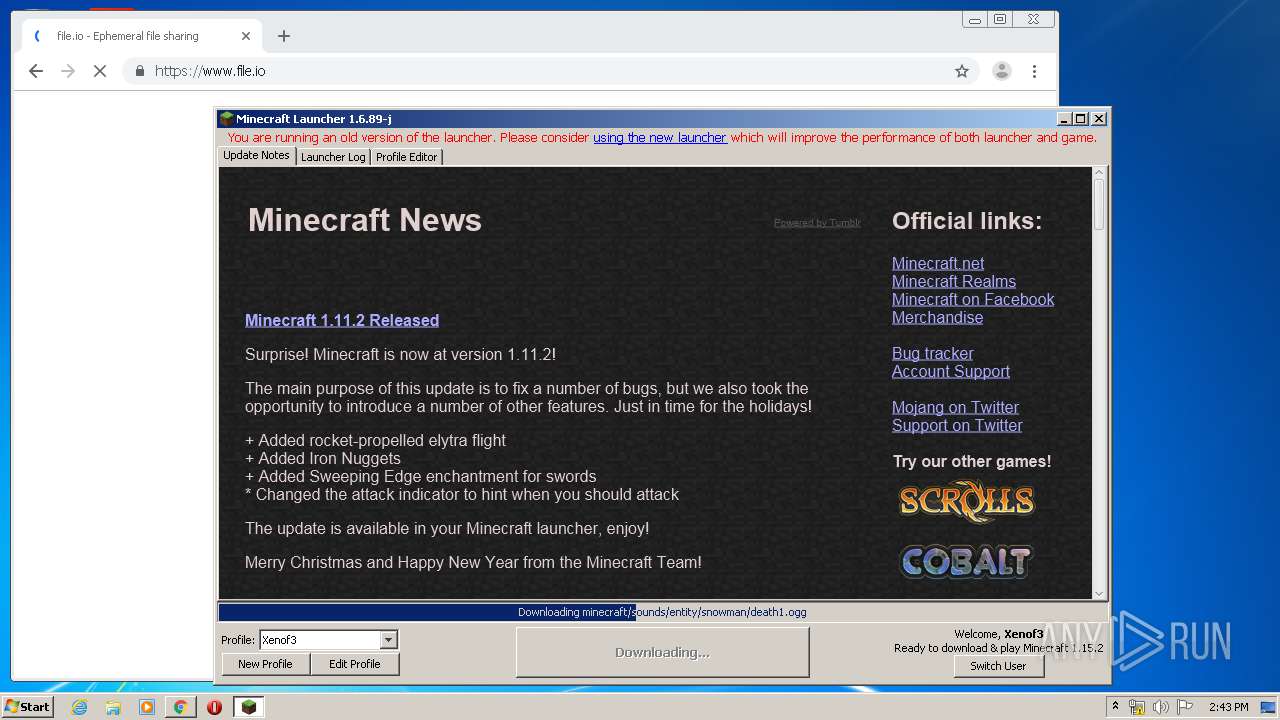Open the Windows Start menu
The height and width of the screenshot is (720, 1280).
click(x=27, y=707)
